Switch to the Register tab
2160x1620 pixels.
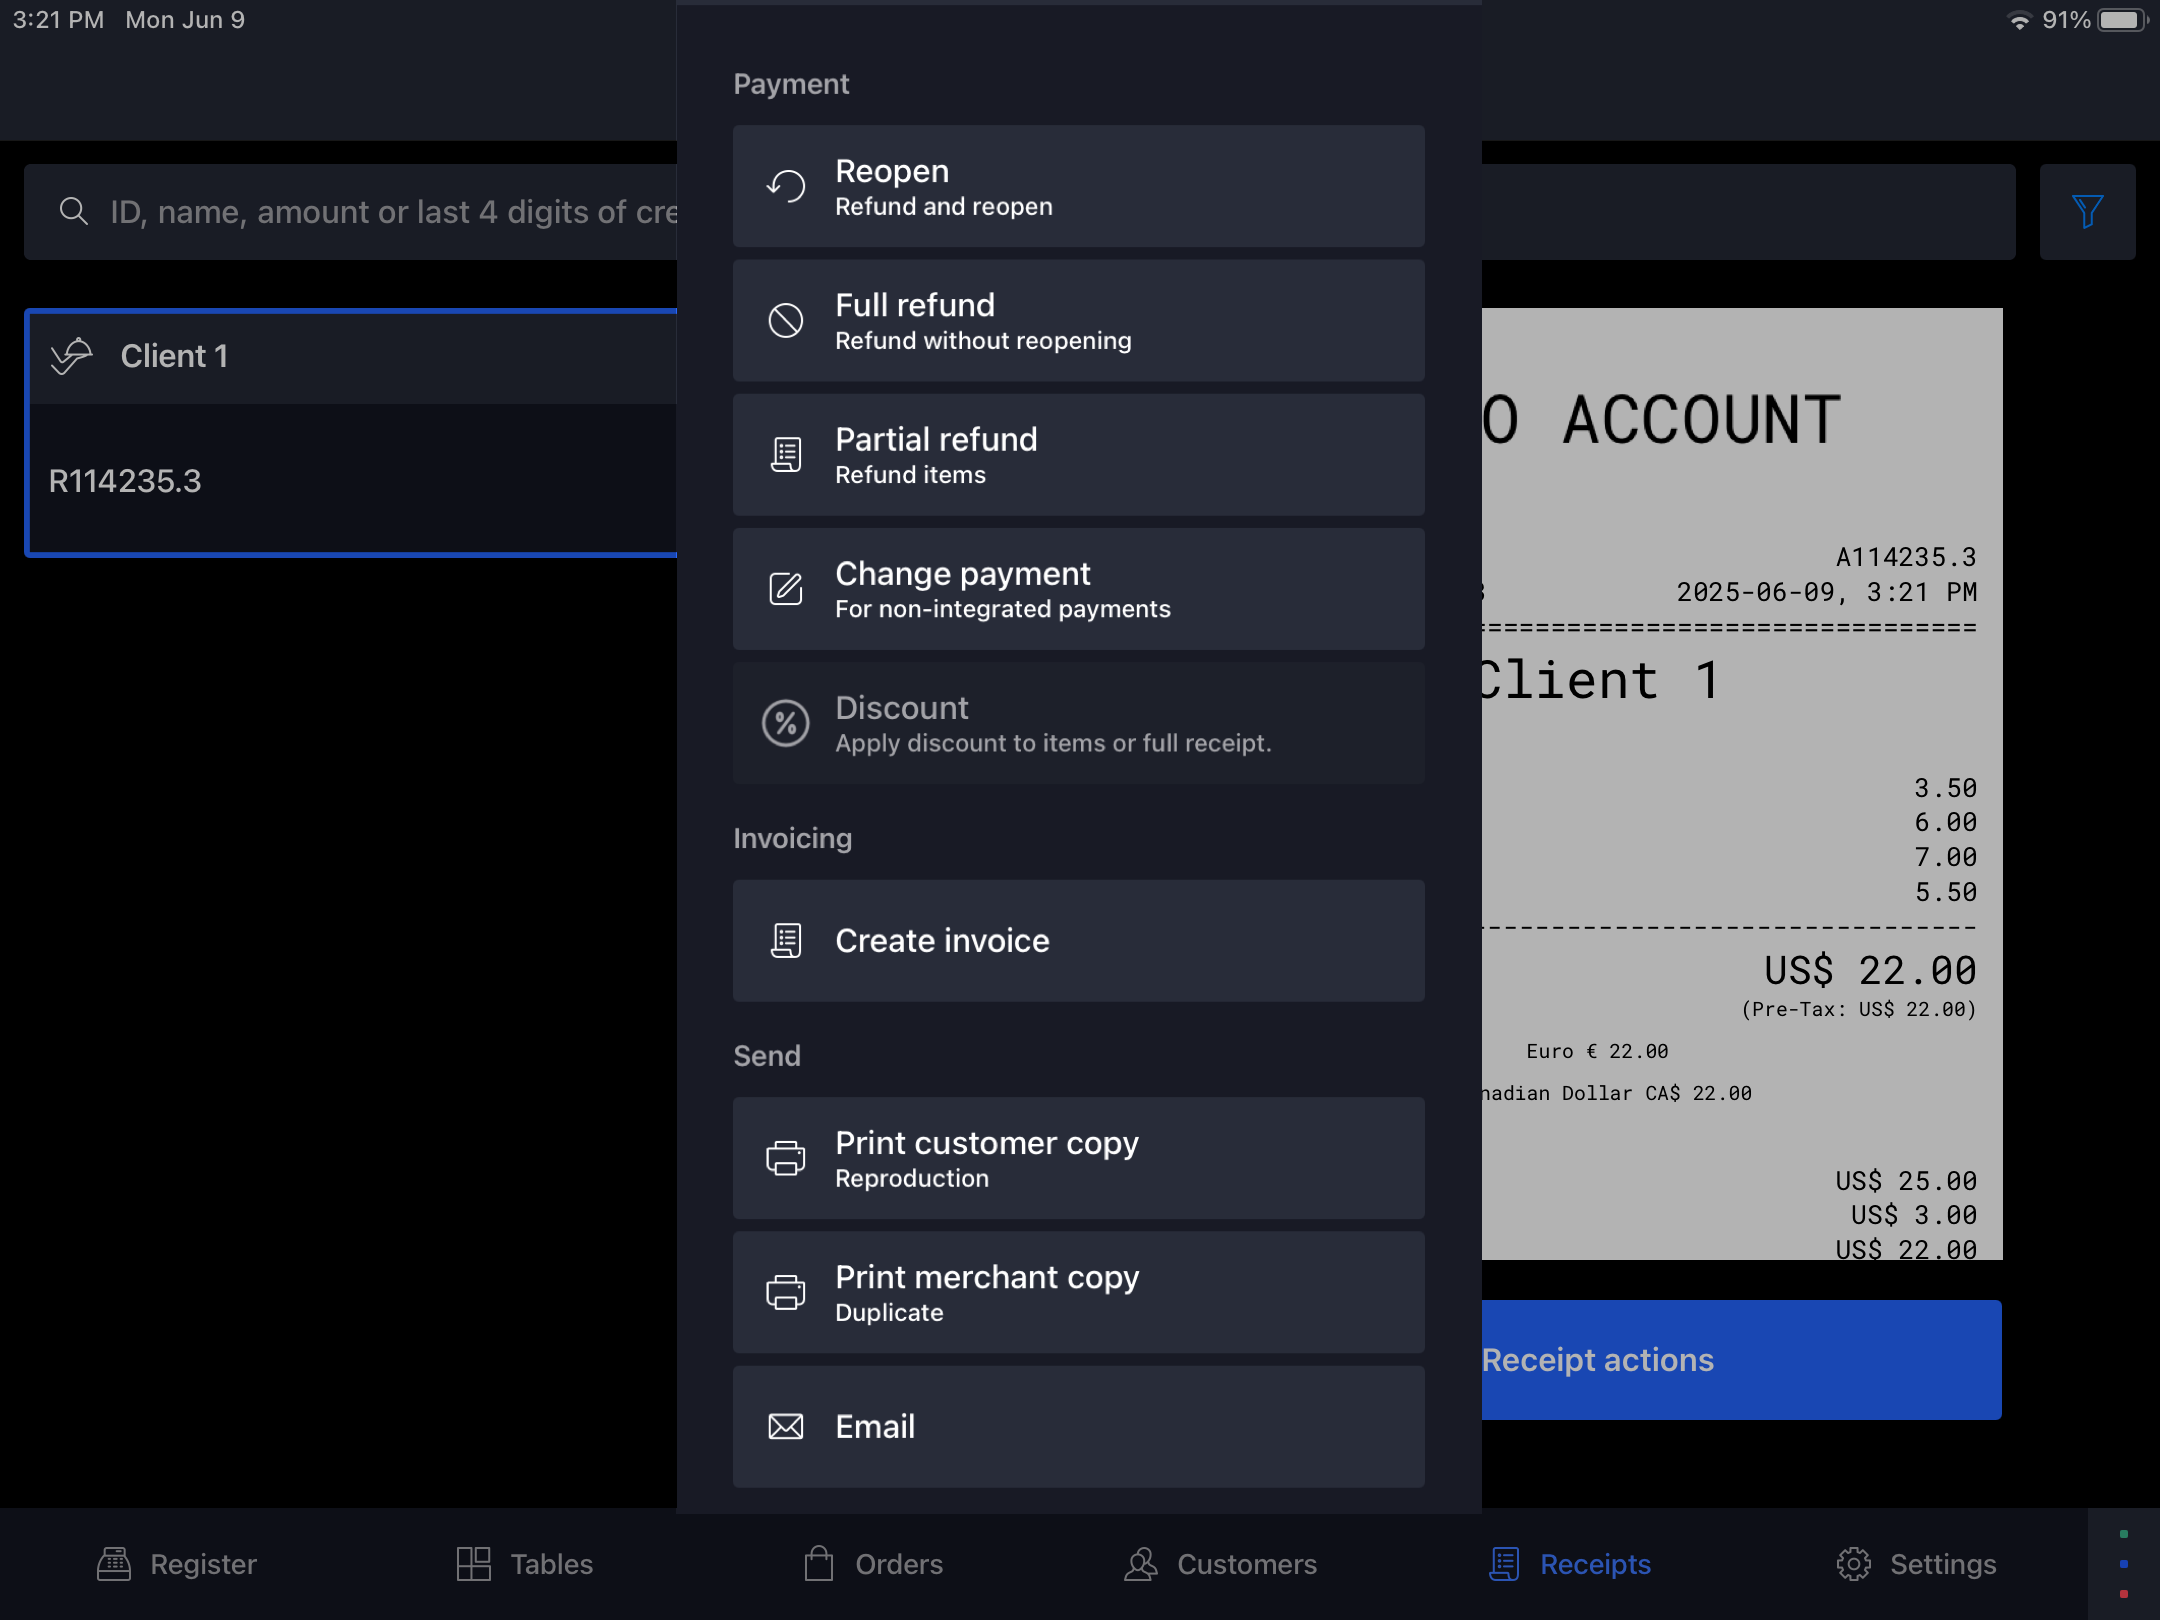[177, 1564]
